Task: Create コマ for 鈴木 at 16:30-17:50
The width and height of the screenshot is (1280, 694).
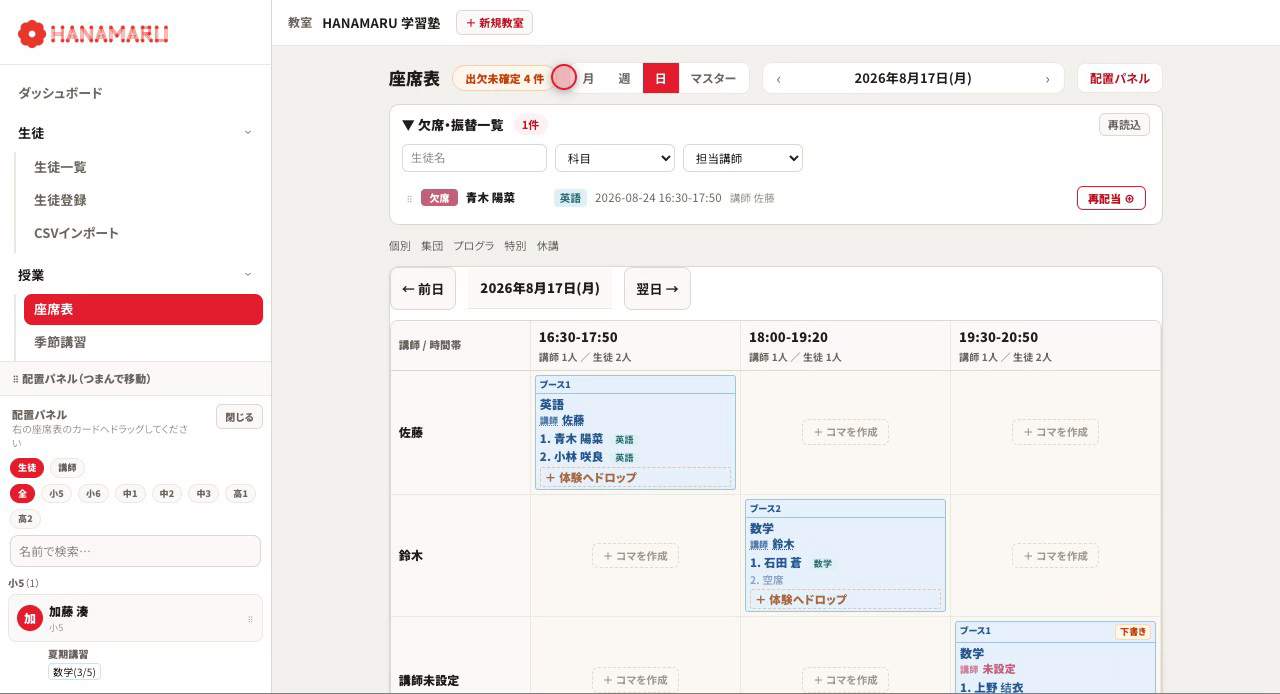Action: point(635,556)
